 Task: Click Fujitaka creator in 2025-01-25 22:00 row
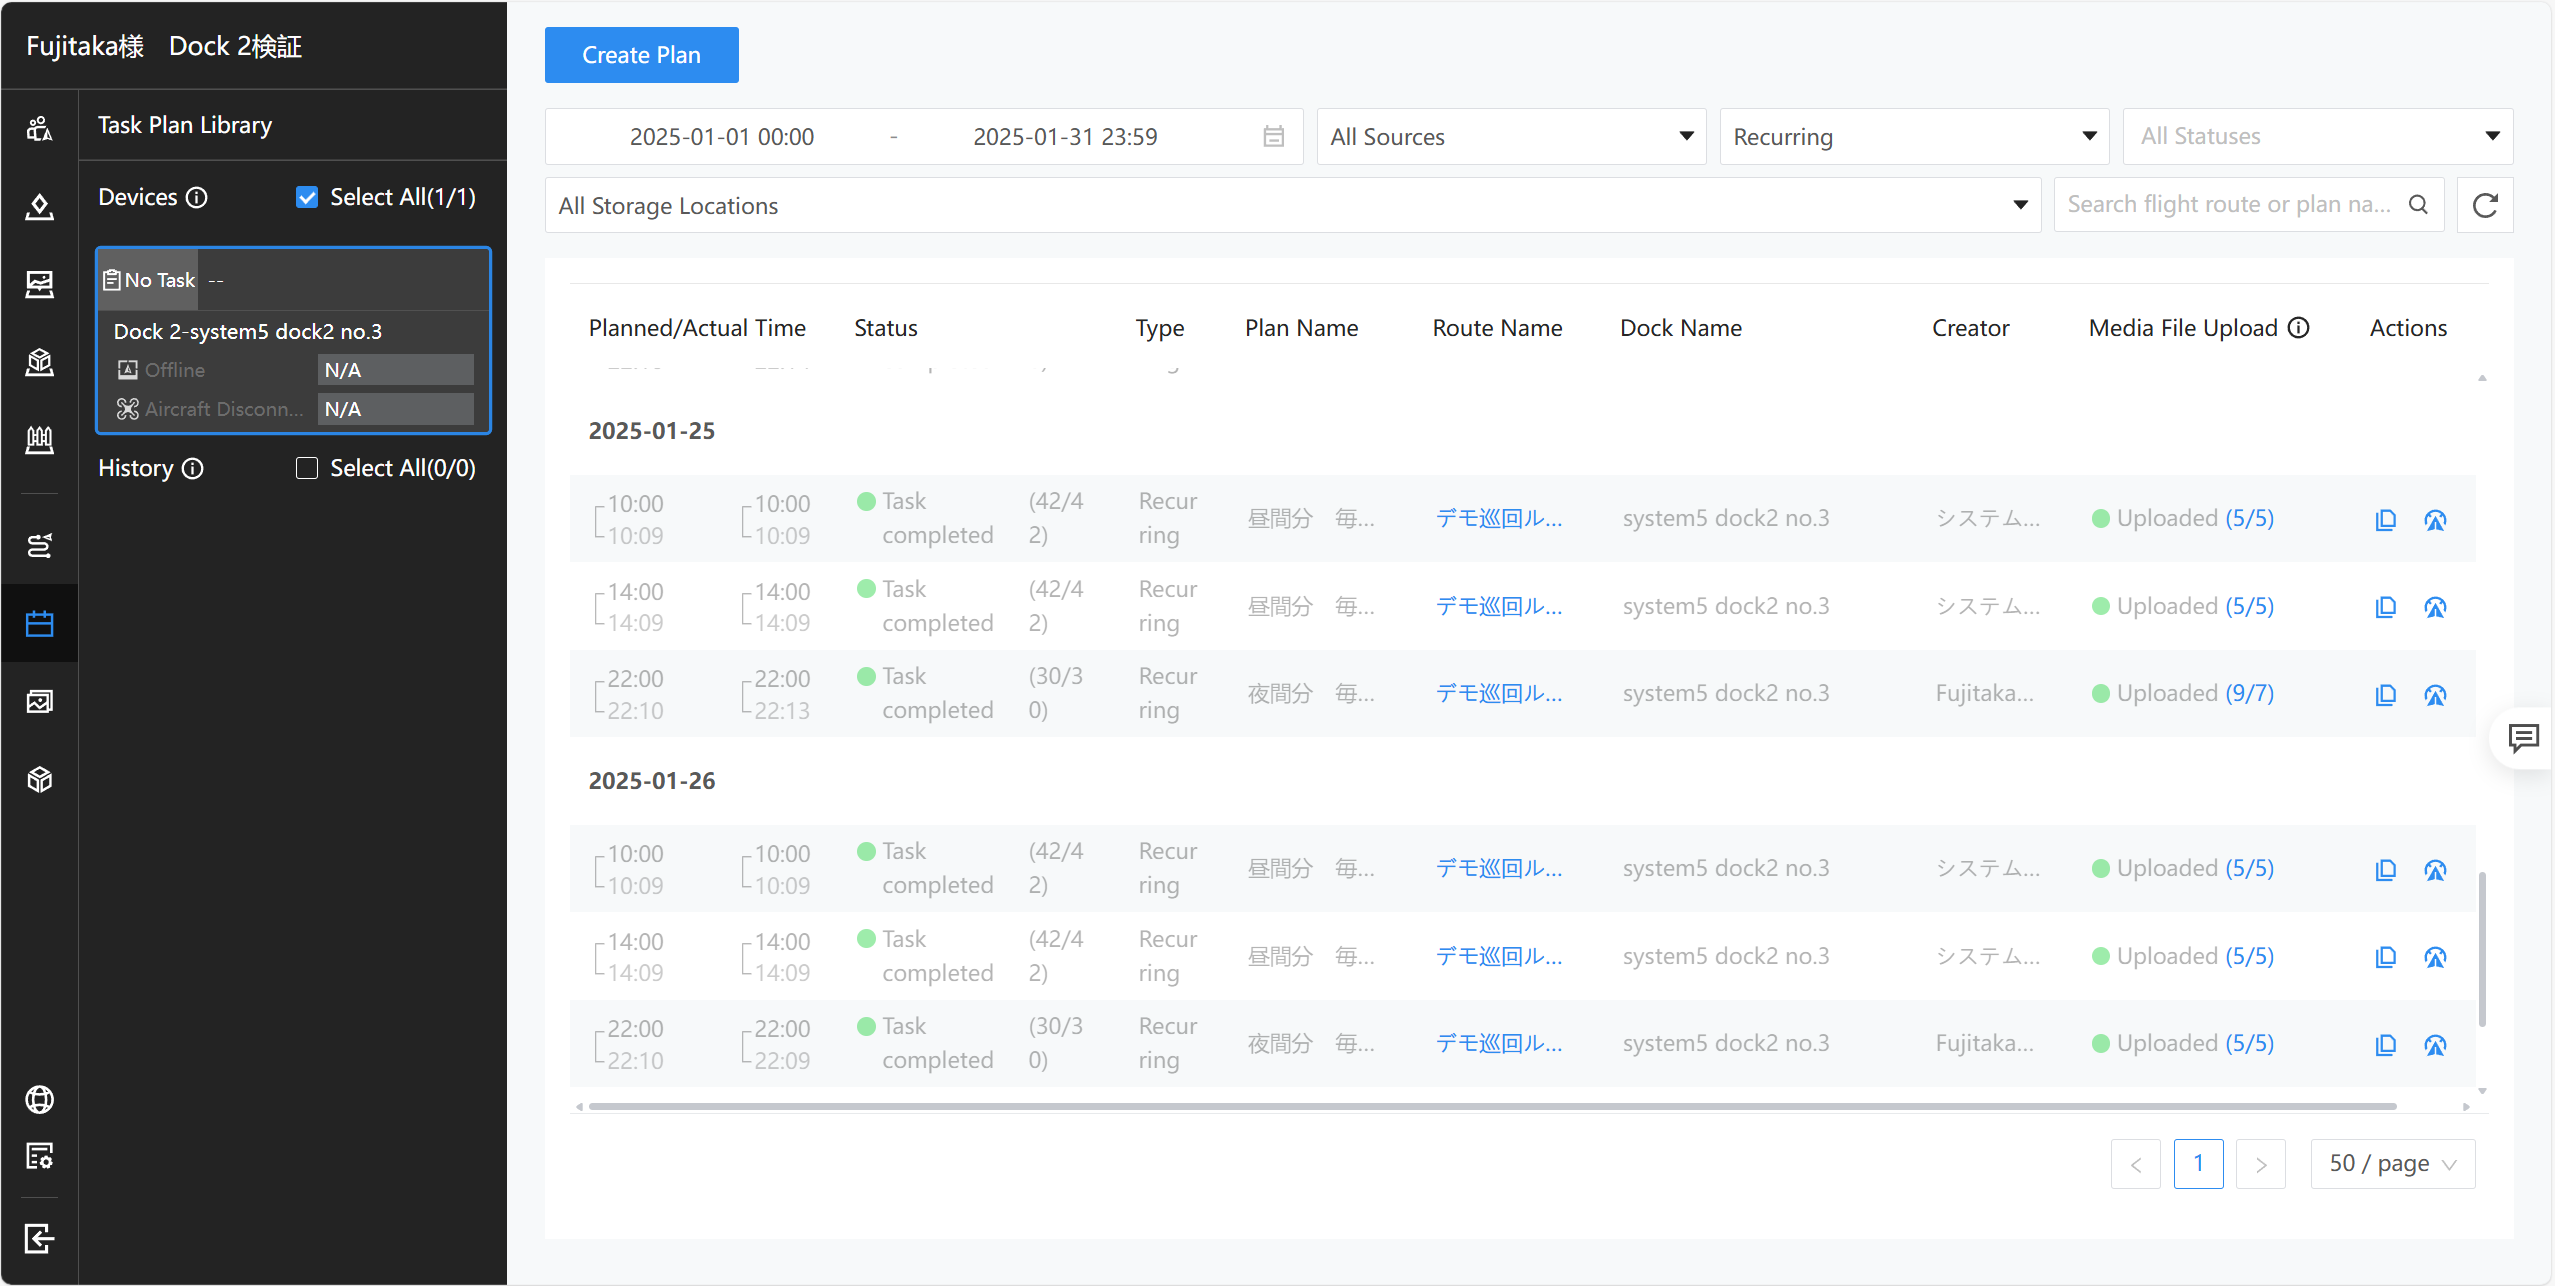pos(1984,694)
